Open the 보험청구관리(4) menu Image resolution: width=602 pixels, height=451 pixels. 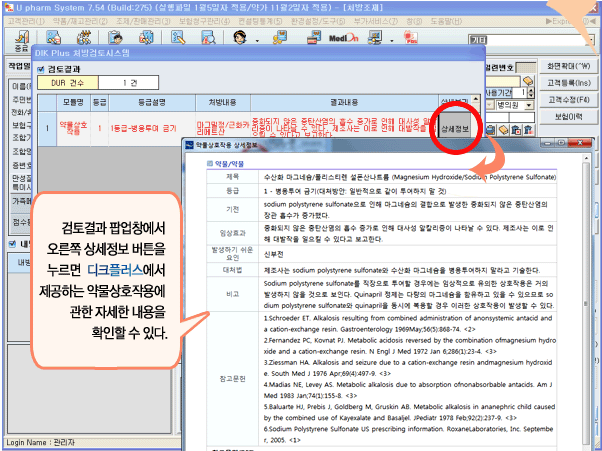204,21
